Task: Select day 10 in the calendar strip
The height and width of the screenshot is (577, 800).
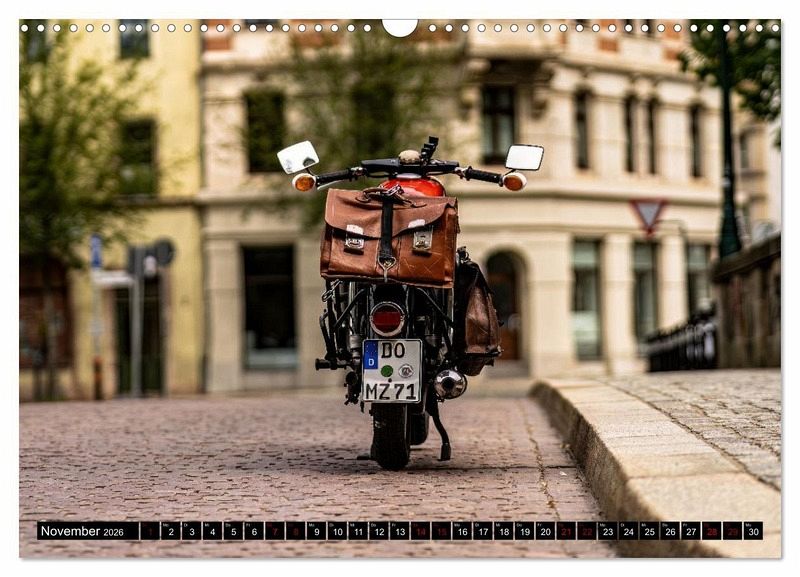Action: [337, 531]
